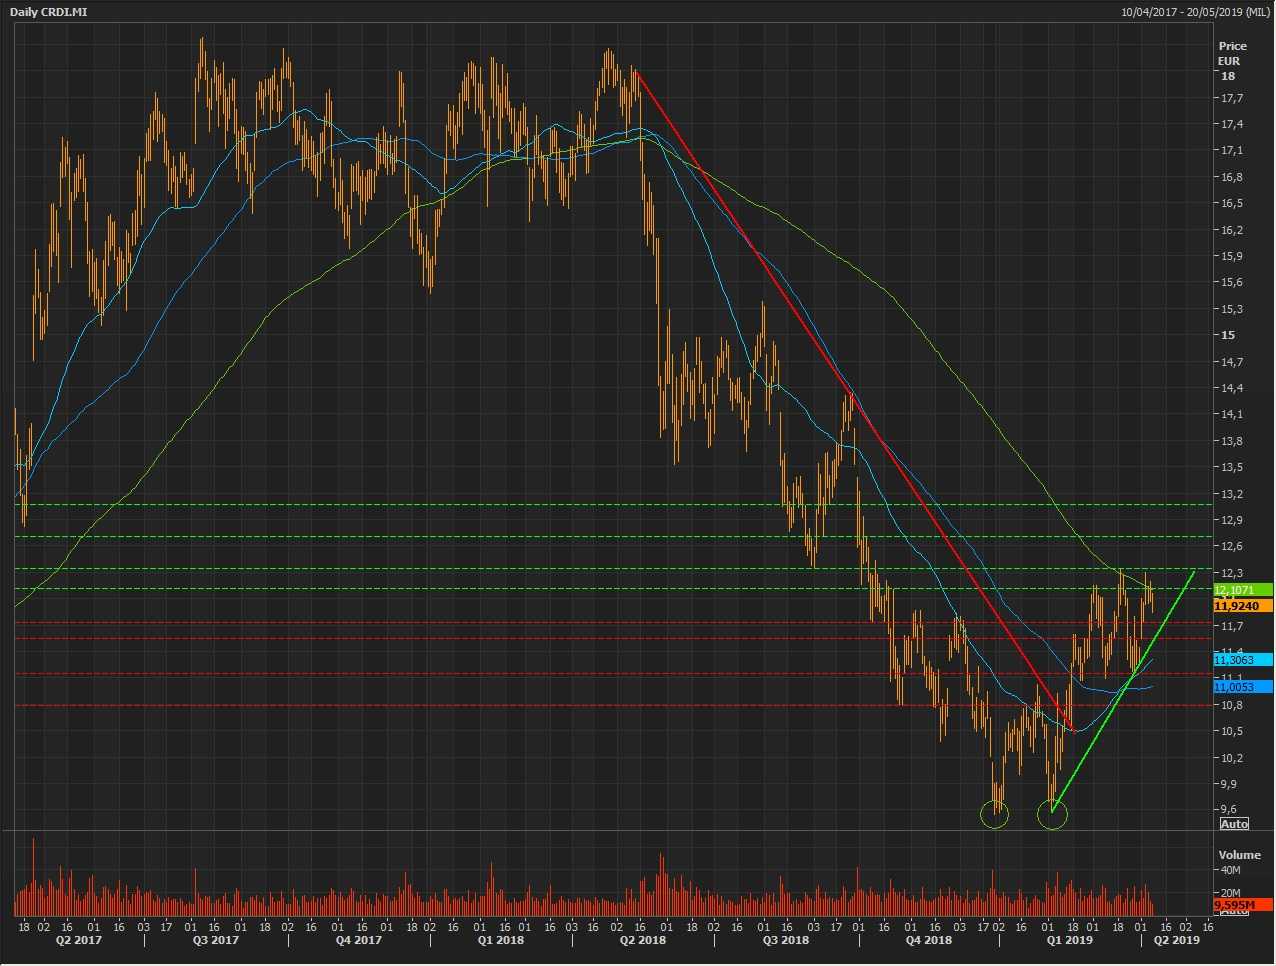Click the Price EUR axis label
The height and width of the screenshot is (966, 1276).
coord(1232,53)
